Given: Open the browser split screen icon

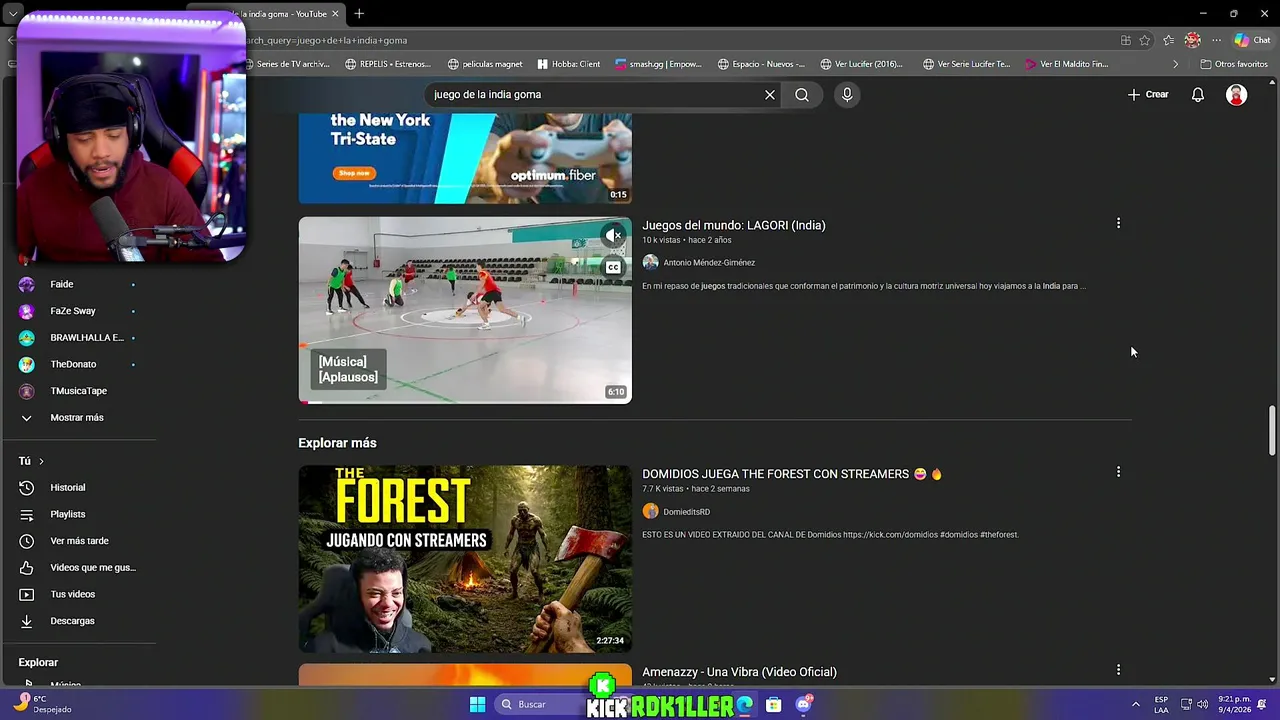Looking at the screenshot, I should [x=1126, y=40].
